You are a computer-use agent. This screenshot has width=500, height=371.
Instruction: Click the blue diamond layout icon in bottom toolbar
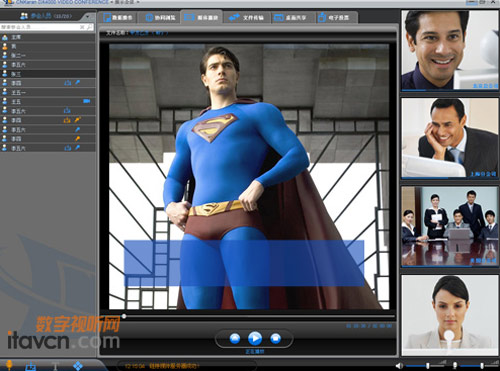click(78, 366)
